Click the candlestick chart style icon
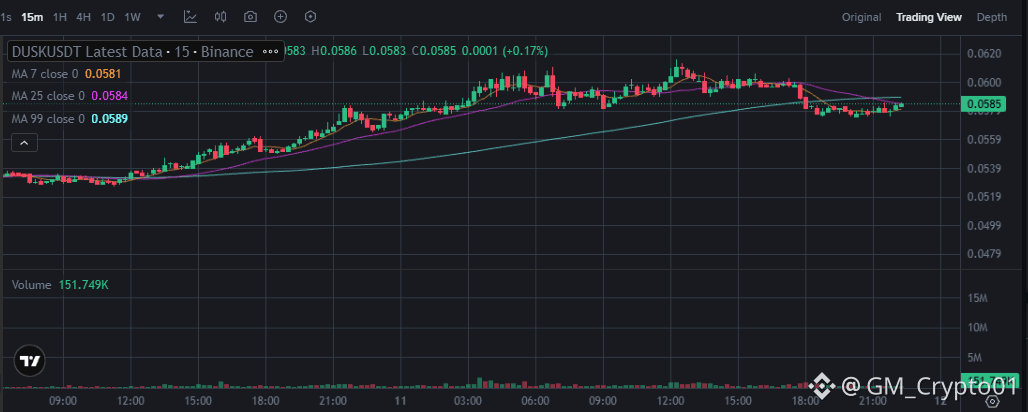 click(221, 17)
